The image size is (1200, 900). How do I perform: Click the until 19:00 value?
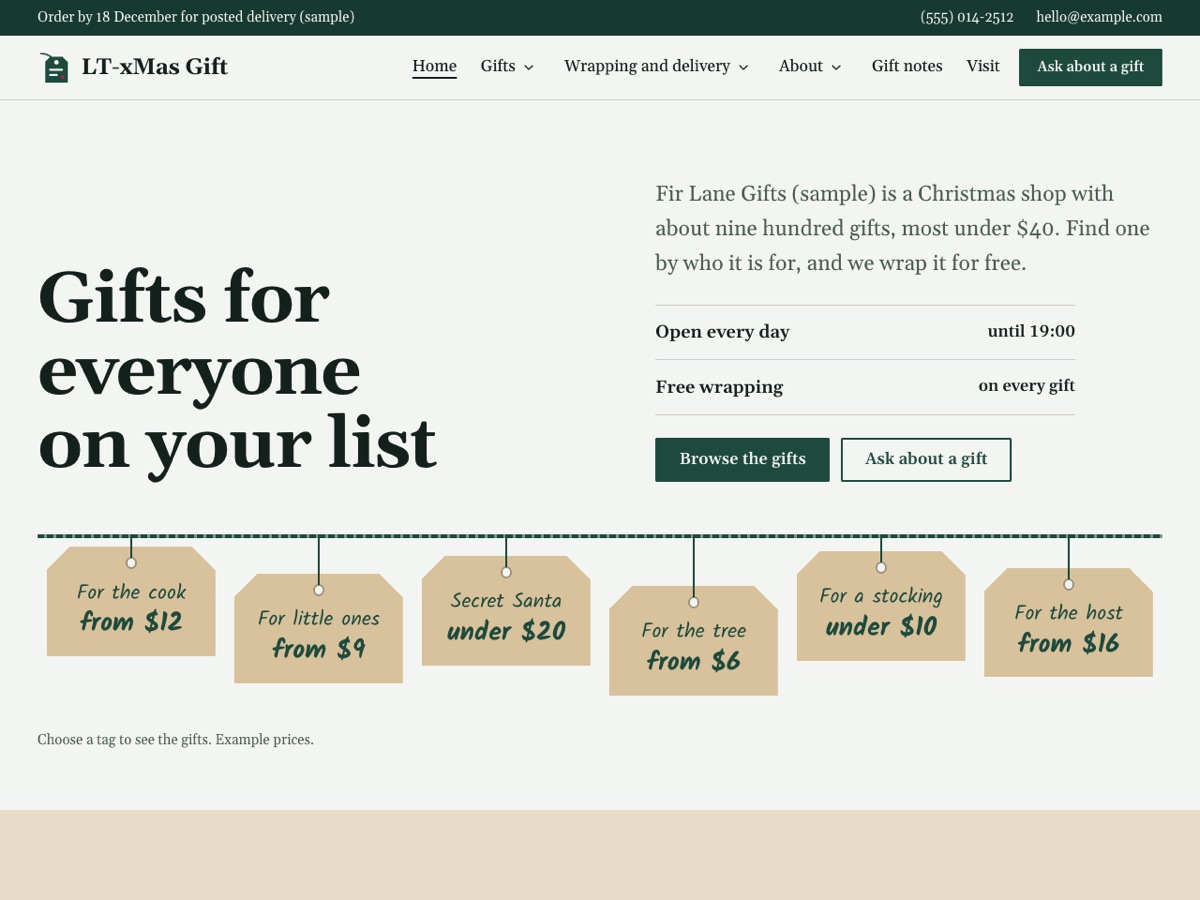click(1031, 331)
